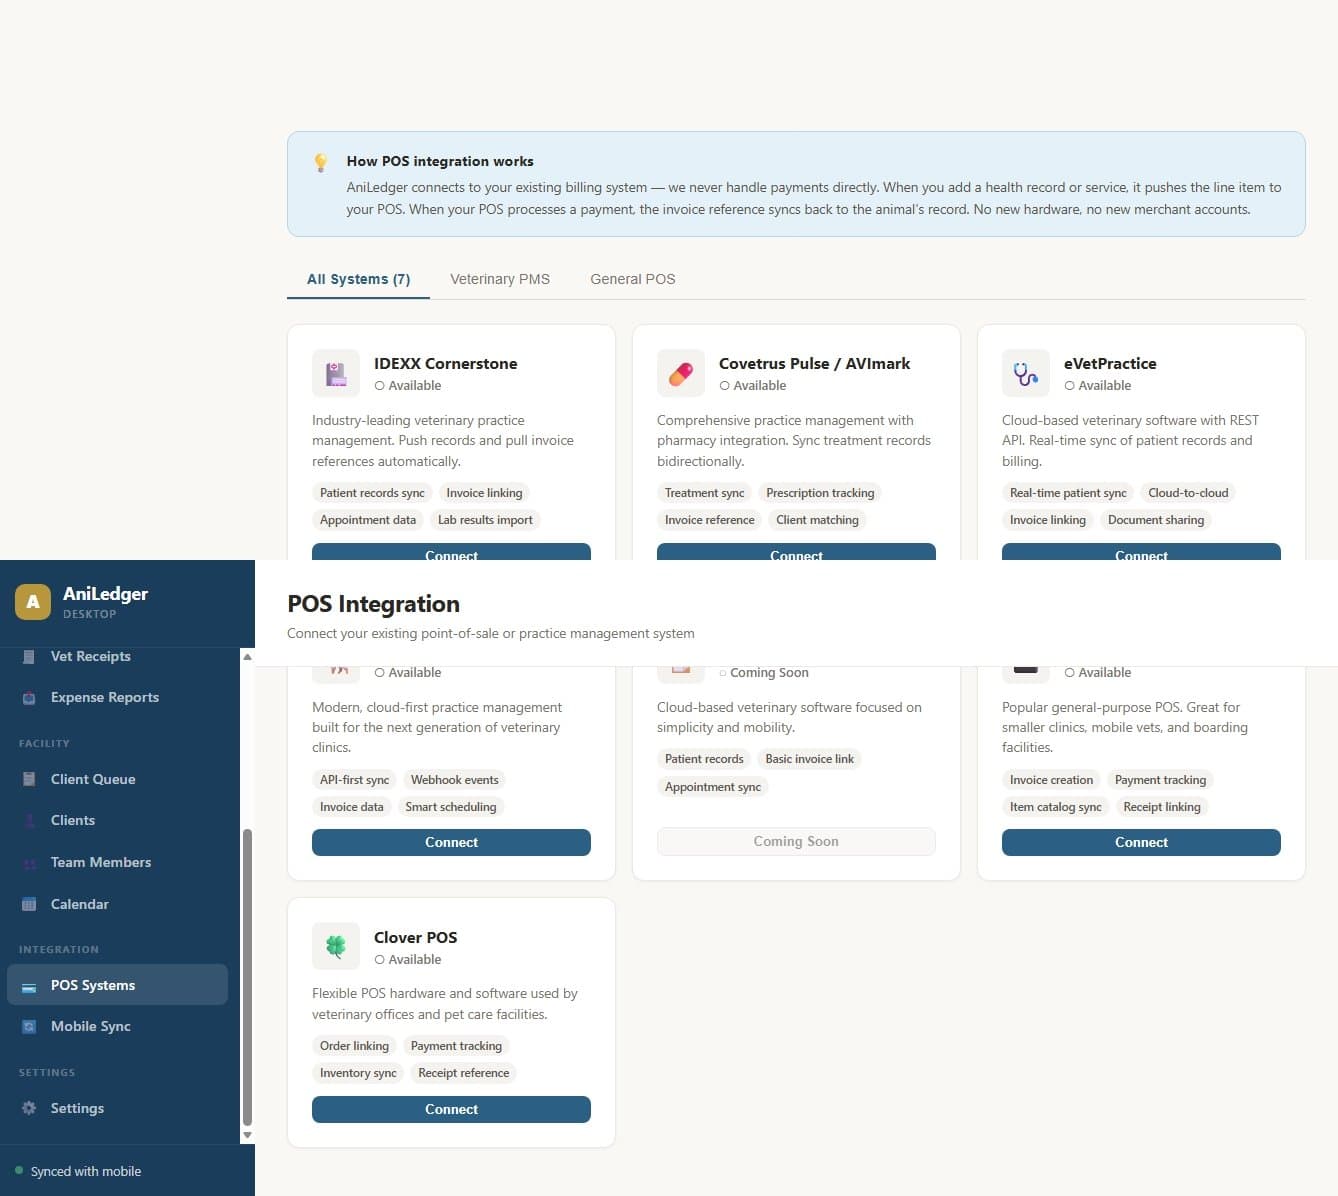Select the clover icon on Clover POS card
Image resolution: width=1338 pixels, height=1196 pixels.
coord(335,945)
